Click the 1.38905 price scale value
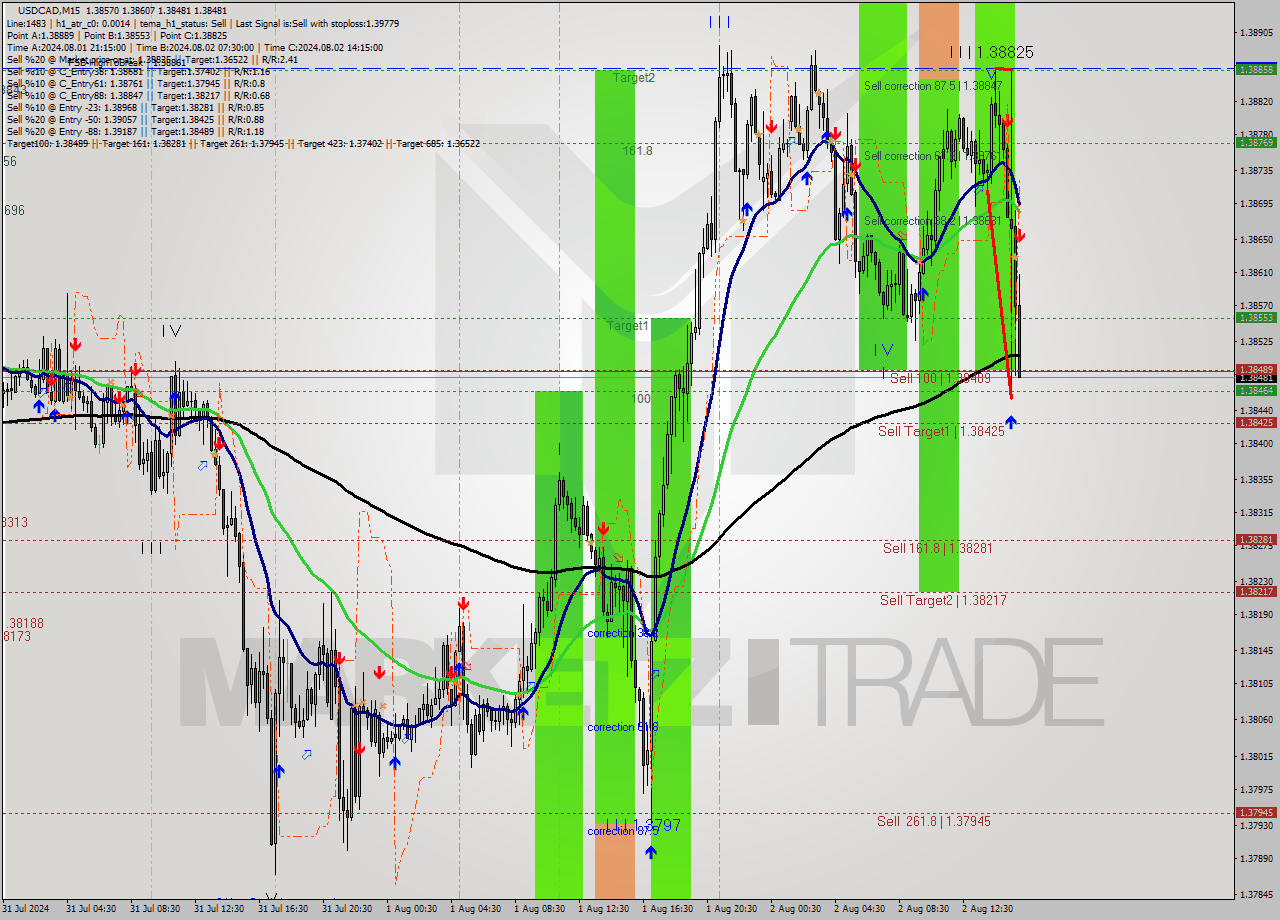 1256,33
